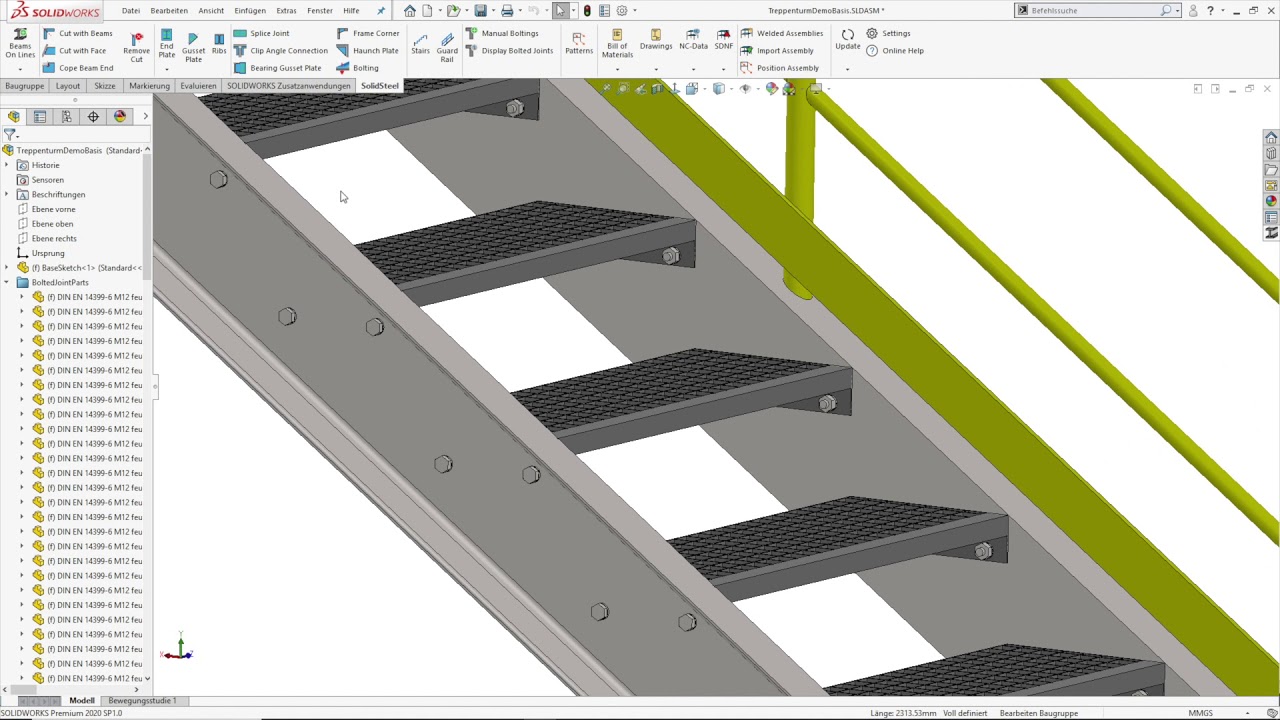
Task: Choose the Cope Beam End tool
Action: click(x=77, y=68)
